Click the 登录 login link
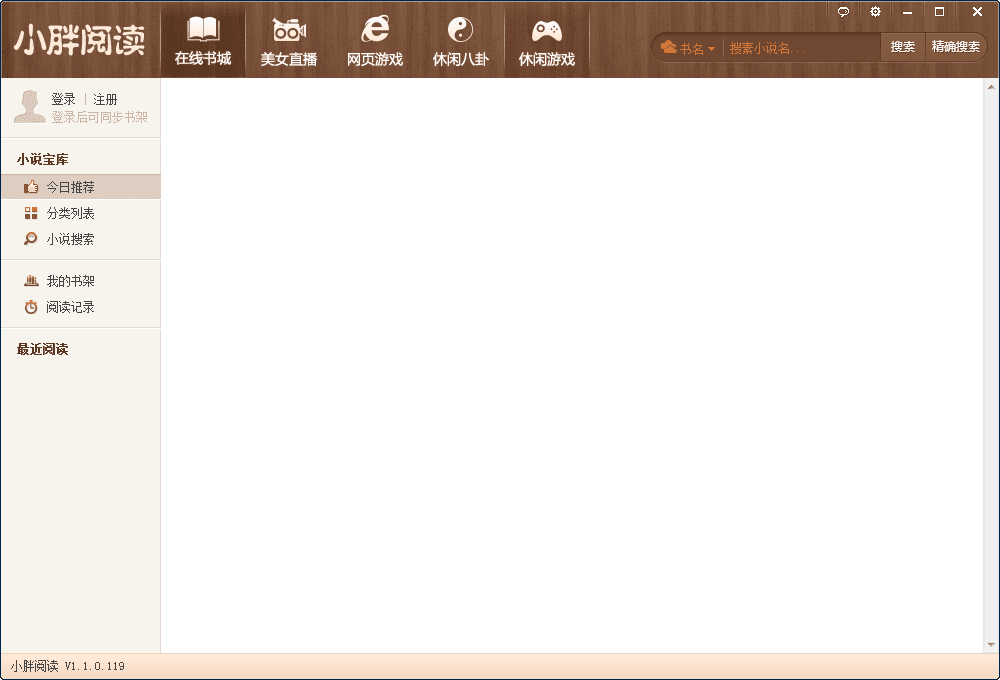The image size is (1000, 680). (63, 99)
